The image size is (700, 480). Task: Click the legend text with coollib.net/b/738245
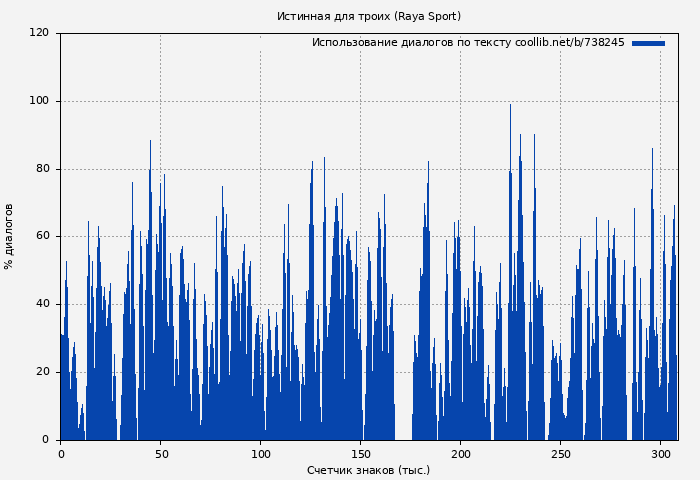(x=467, y=43)
